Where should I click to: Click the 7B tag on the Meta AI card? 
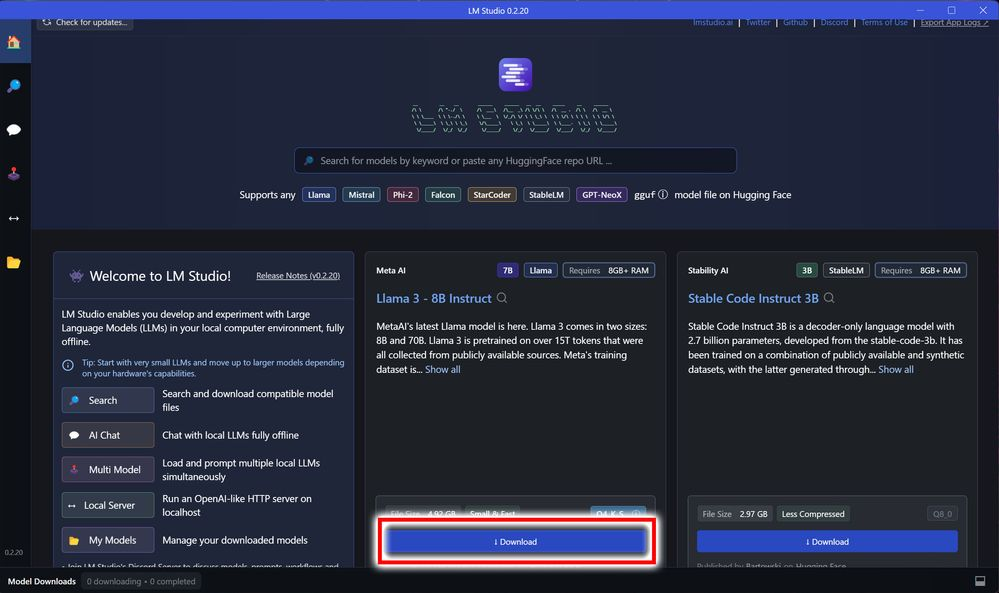pos(507,270)
